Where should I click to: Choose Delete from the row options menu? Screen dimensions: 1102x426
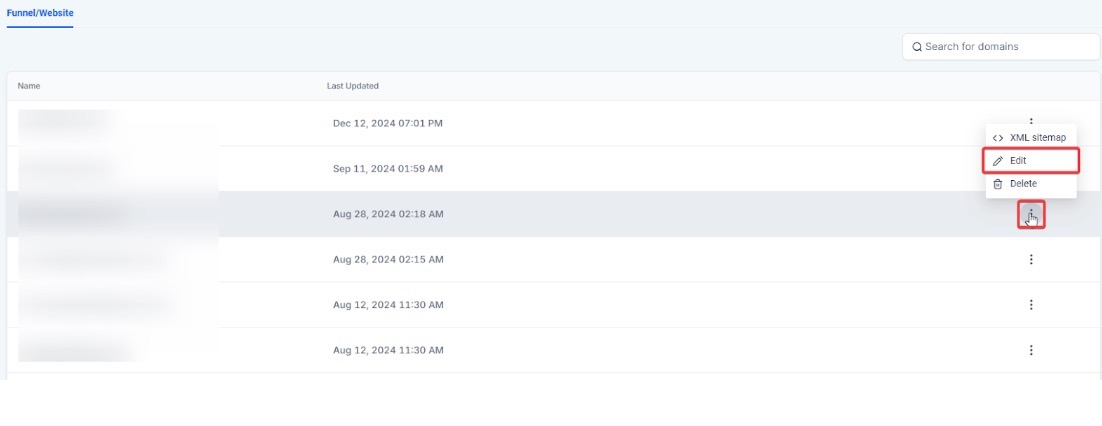pos(1023,184)
